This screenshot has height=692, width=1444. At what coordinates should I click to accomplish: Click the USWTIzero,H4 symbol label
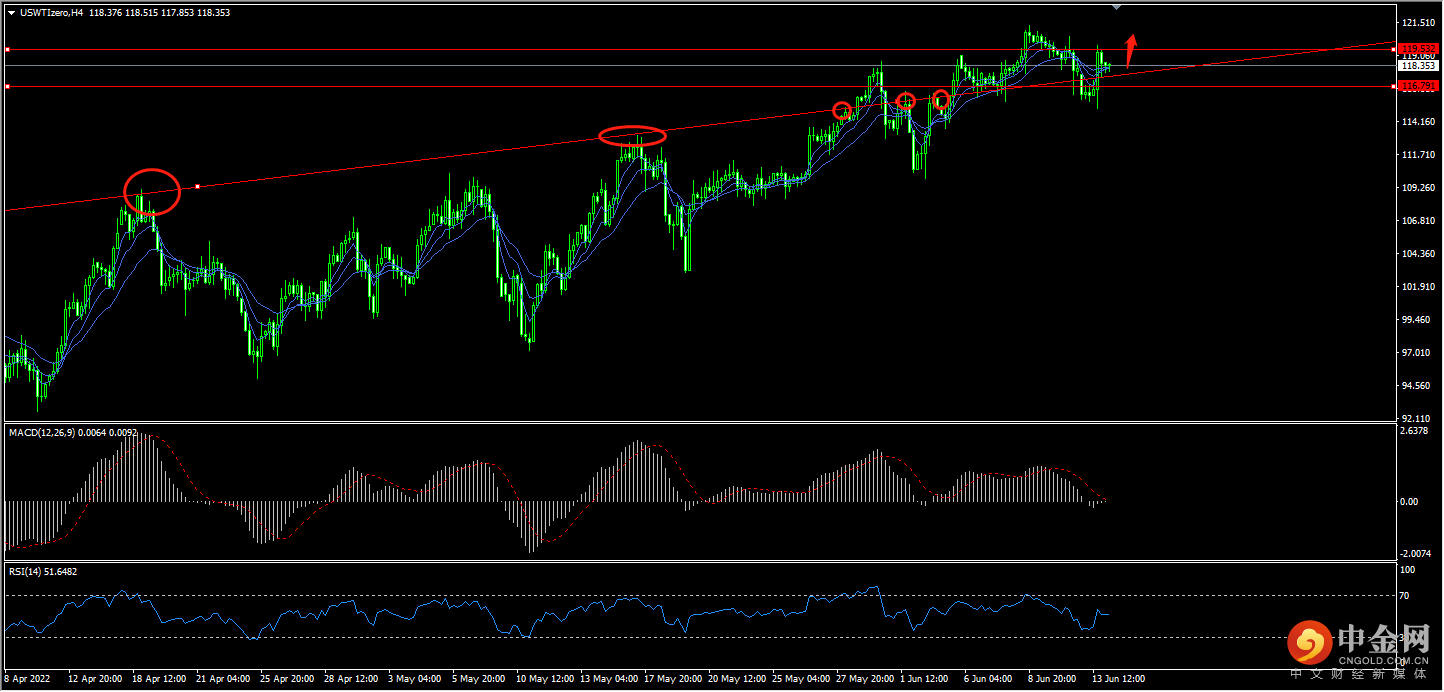tap(51, 13)
